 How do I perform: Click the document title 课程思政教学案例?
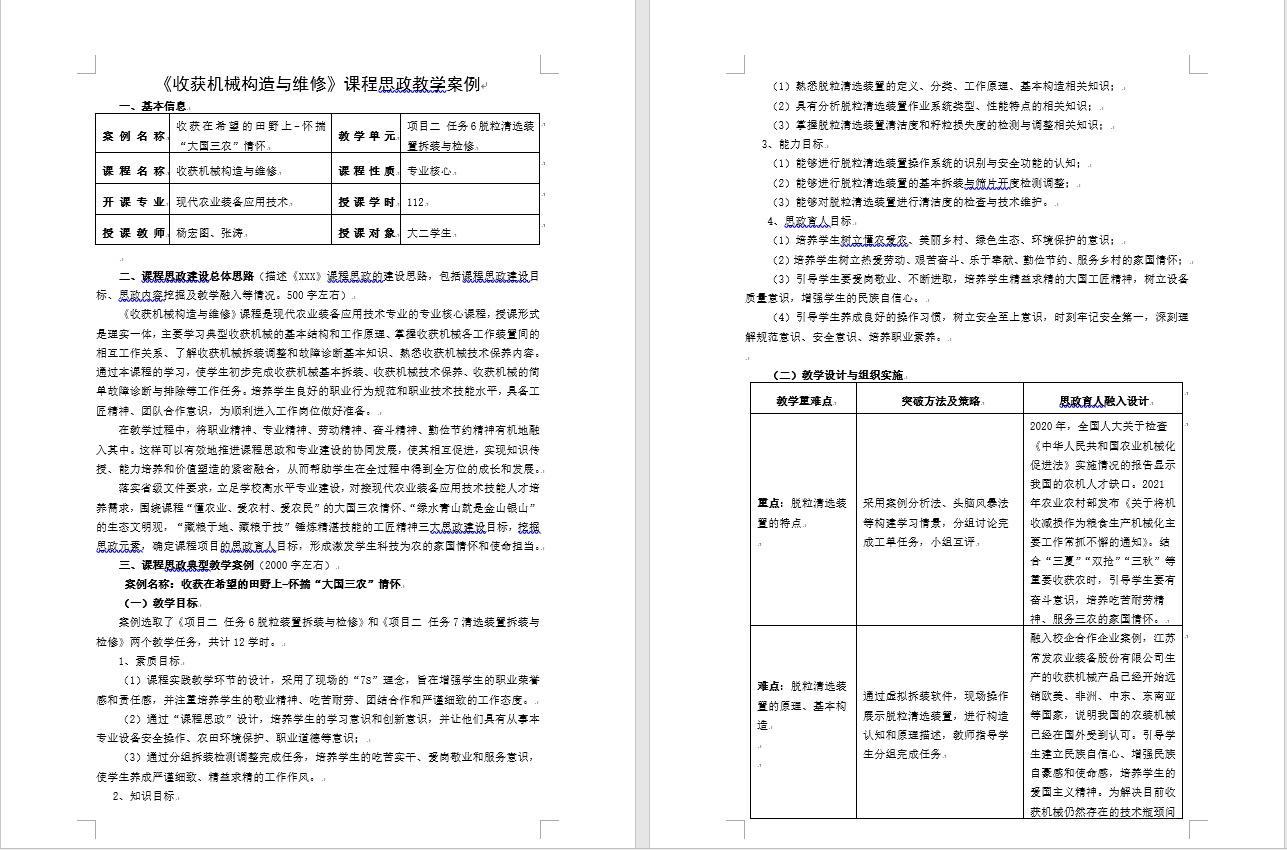click(322, 84)
